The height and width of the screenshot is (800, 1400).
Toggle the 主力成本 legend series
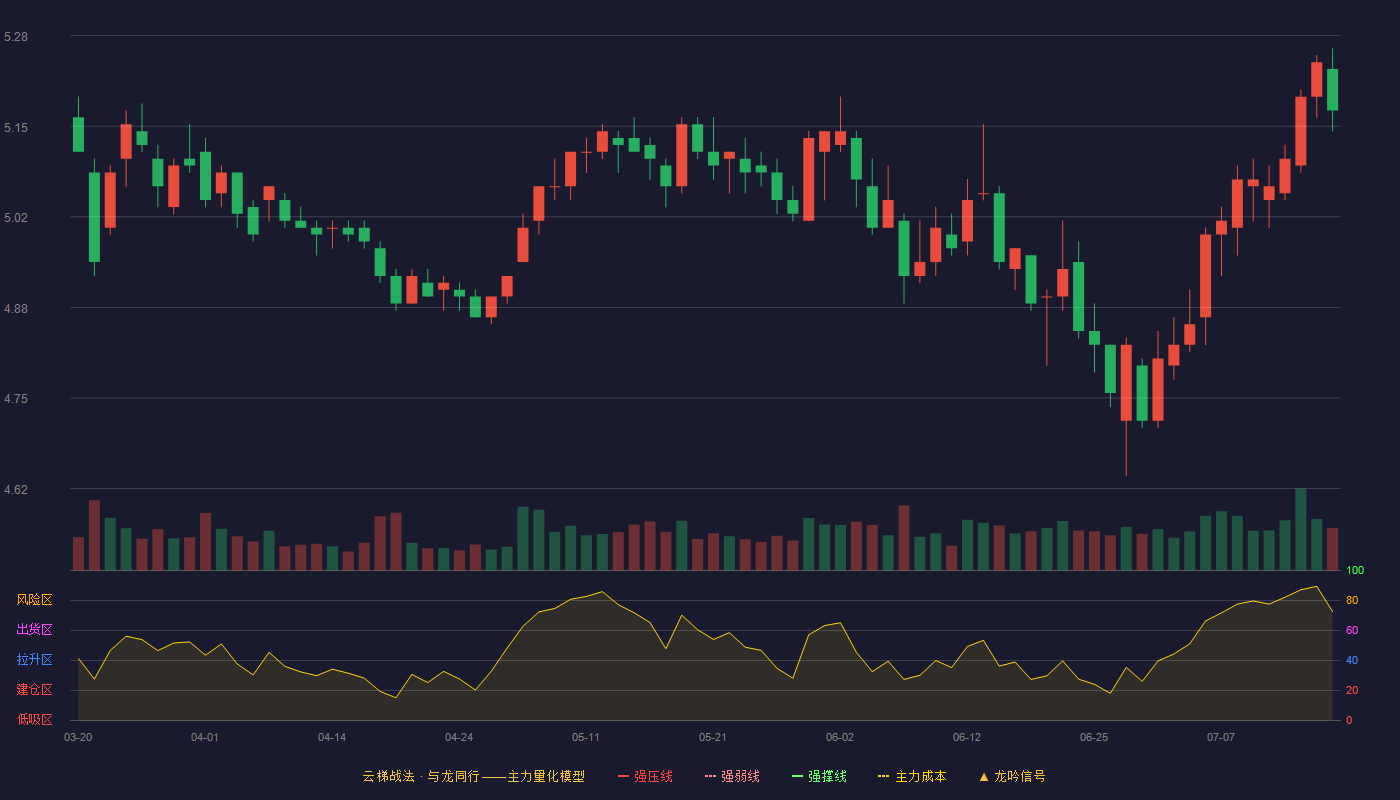point(912,776)
